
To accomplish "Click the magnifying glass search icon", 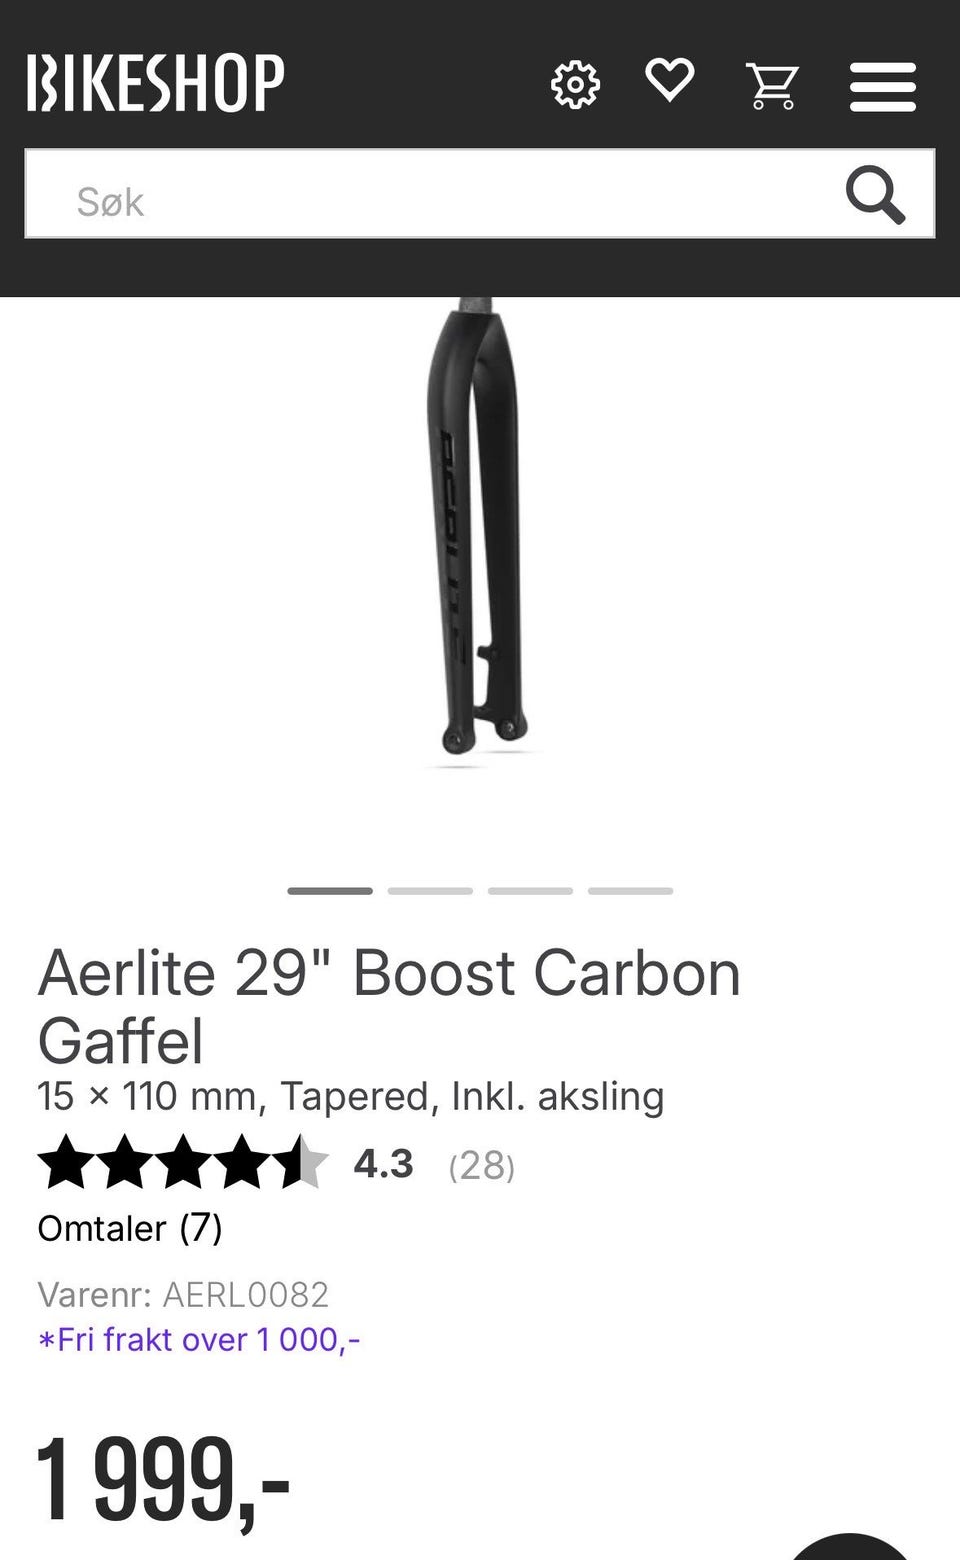I will 875,195.
